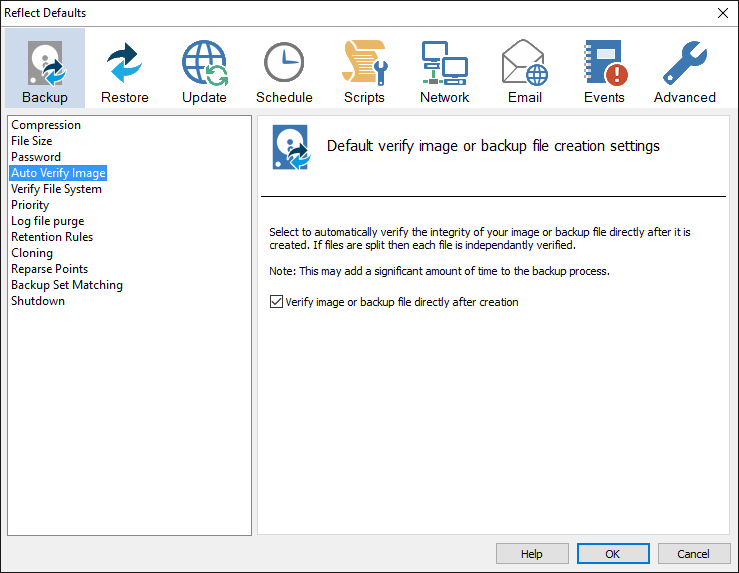This screenshot has width=739, height=573.
Task: Select the Update globe icon
Action: coord(204,70)
